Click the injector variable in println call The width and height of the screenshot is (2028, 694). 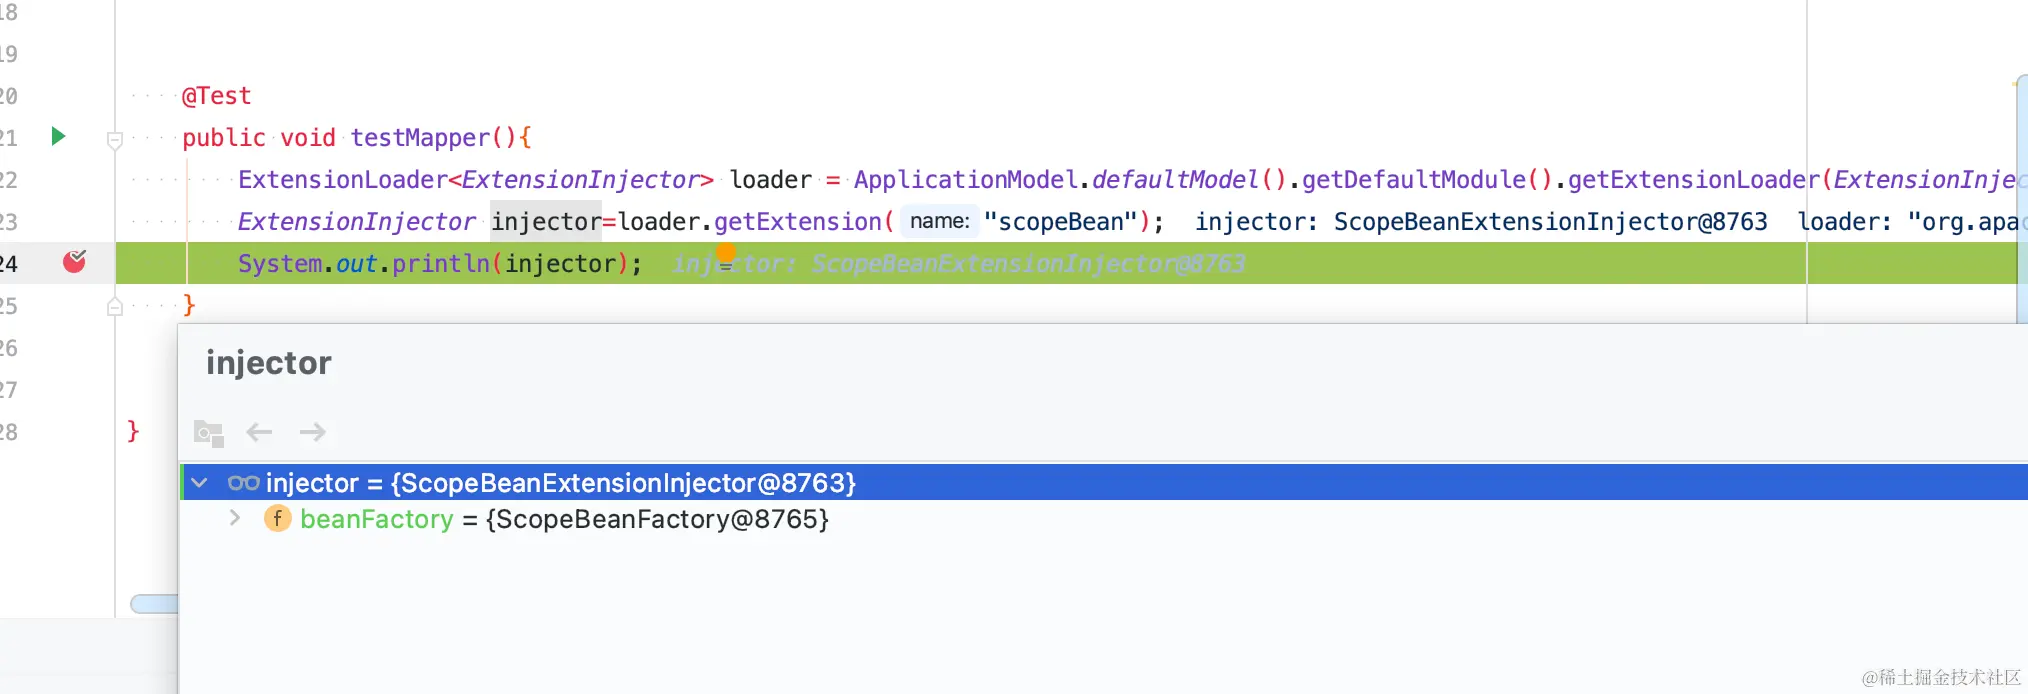(x=560, y=263)
